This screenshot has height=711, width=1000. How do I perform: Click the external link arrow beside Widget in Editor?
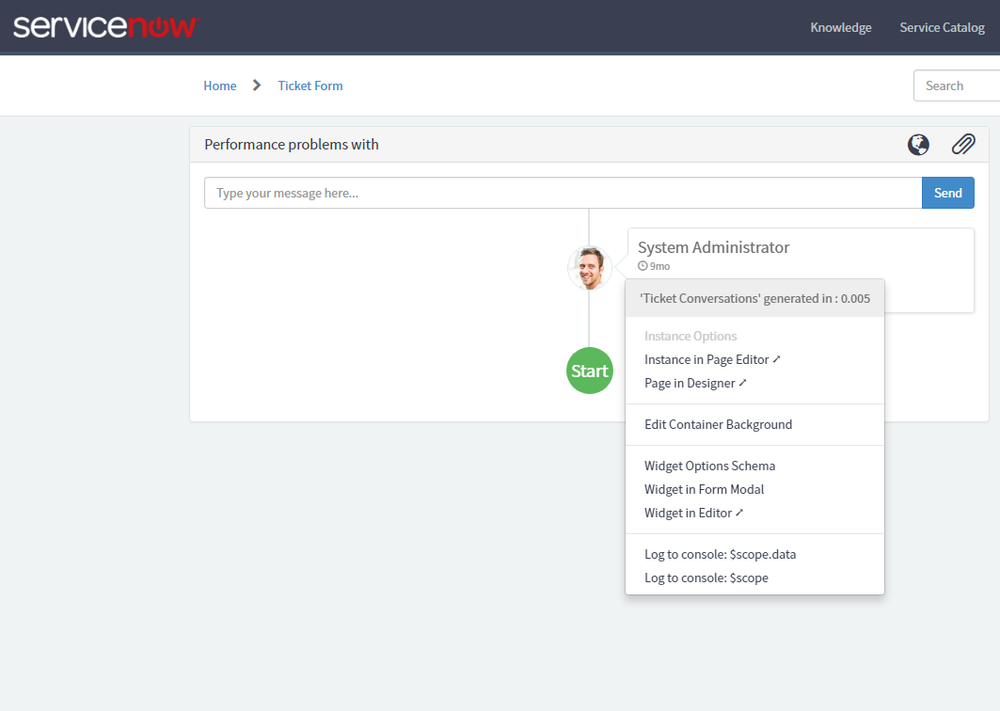pos(738,512)
